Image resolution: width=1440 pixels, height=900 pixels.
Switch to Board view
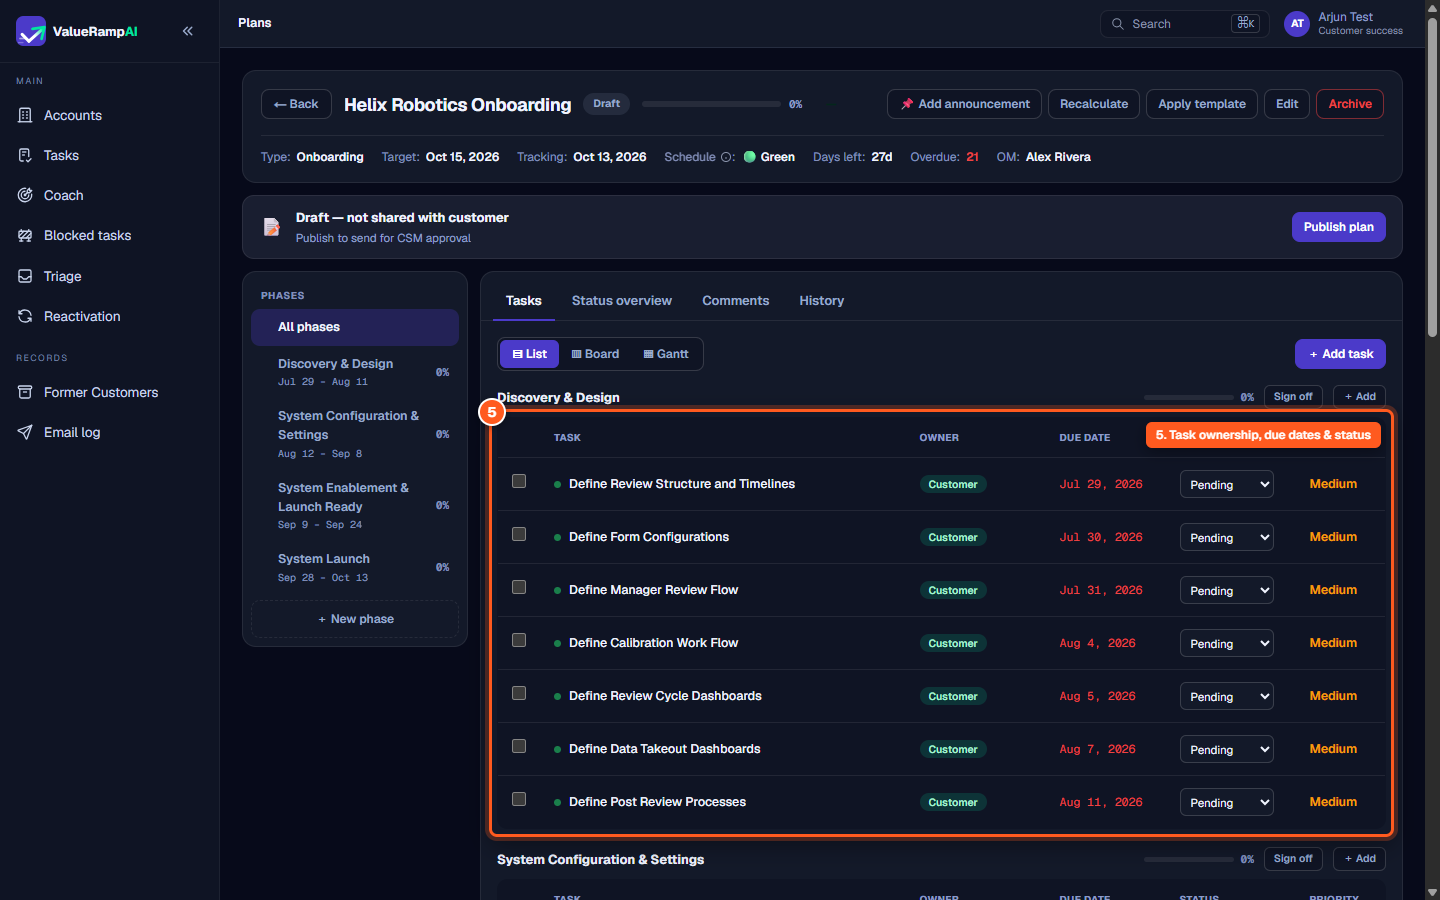[595, 354]
